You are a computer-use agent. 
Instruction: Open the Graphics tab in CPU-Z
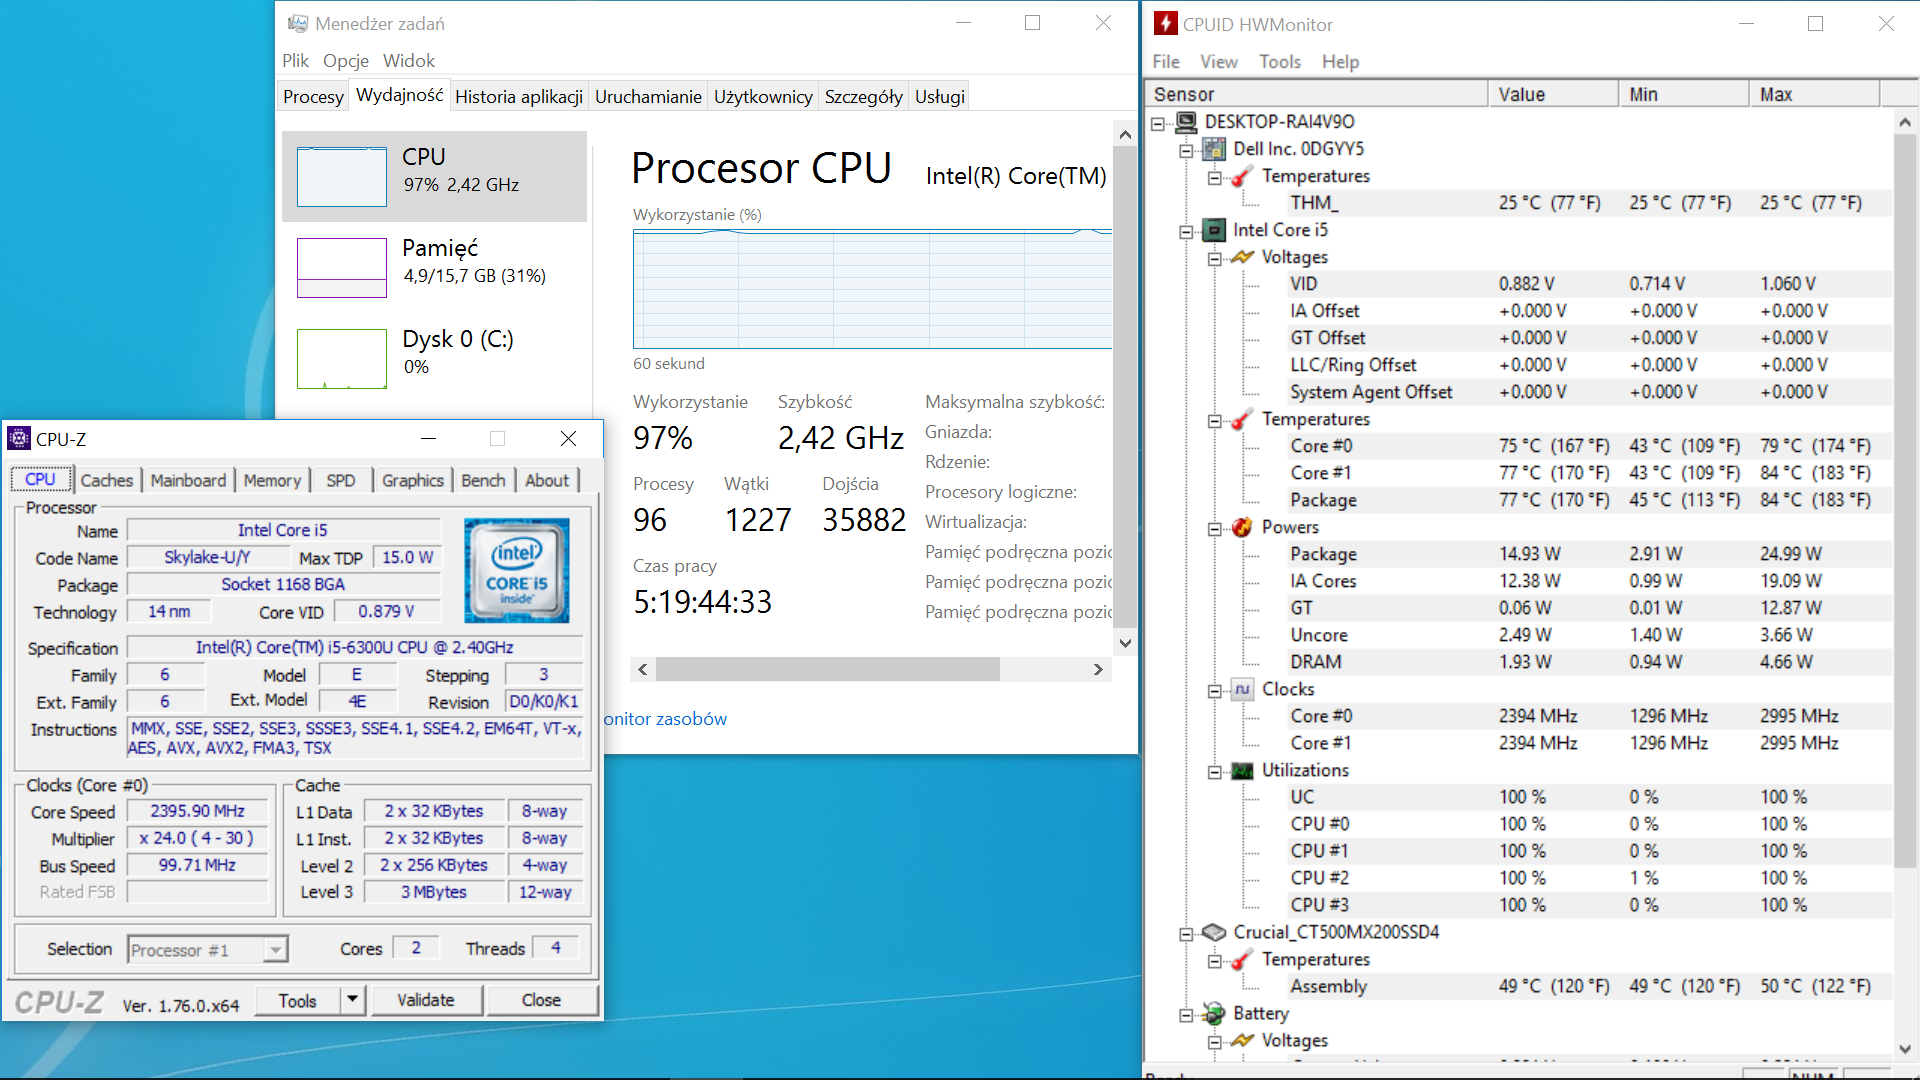coord(412,480)
